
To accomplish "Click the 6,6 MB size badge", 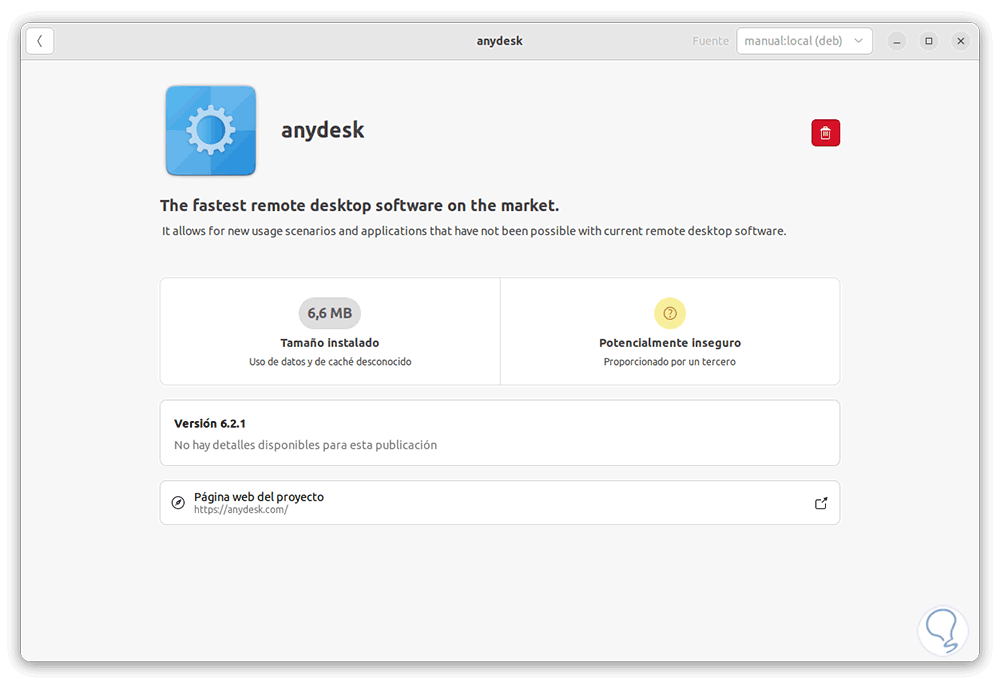I will [x=330, y=313].
